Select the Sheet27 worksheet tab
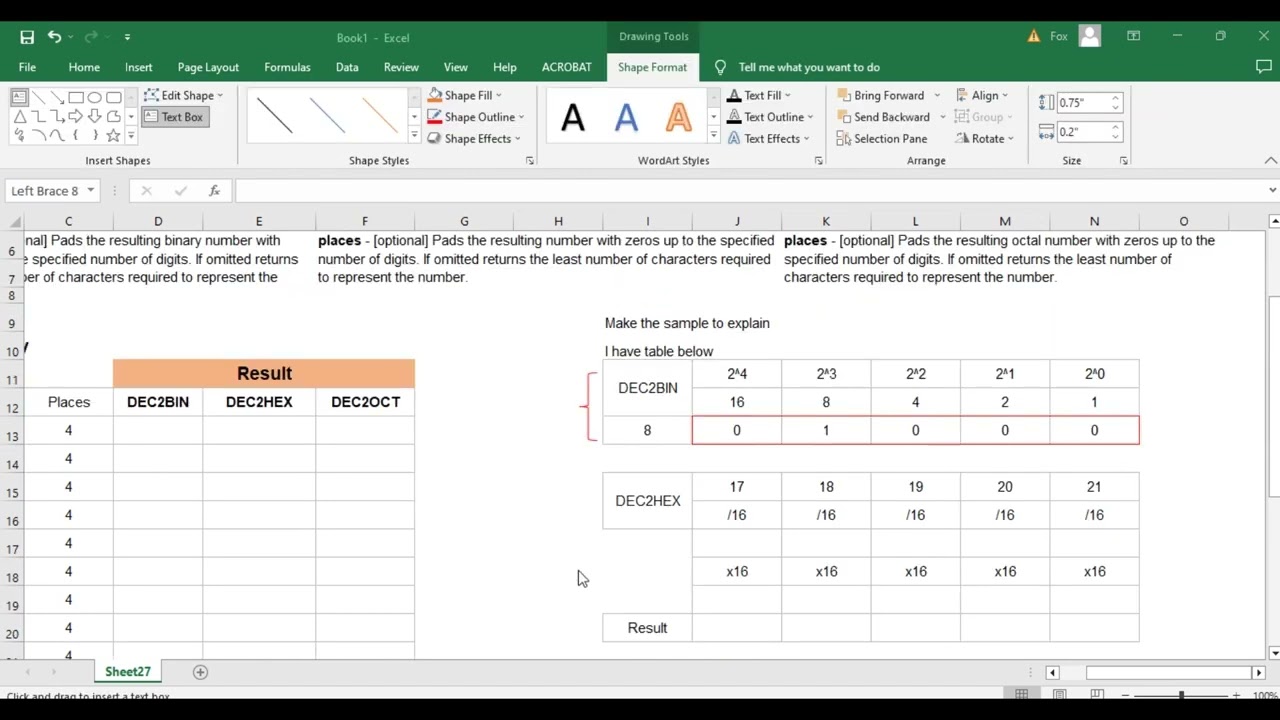The width and height of the screenshot is (1280, 720). pos(128,672)
